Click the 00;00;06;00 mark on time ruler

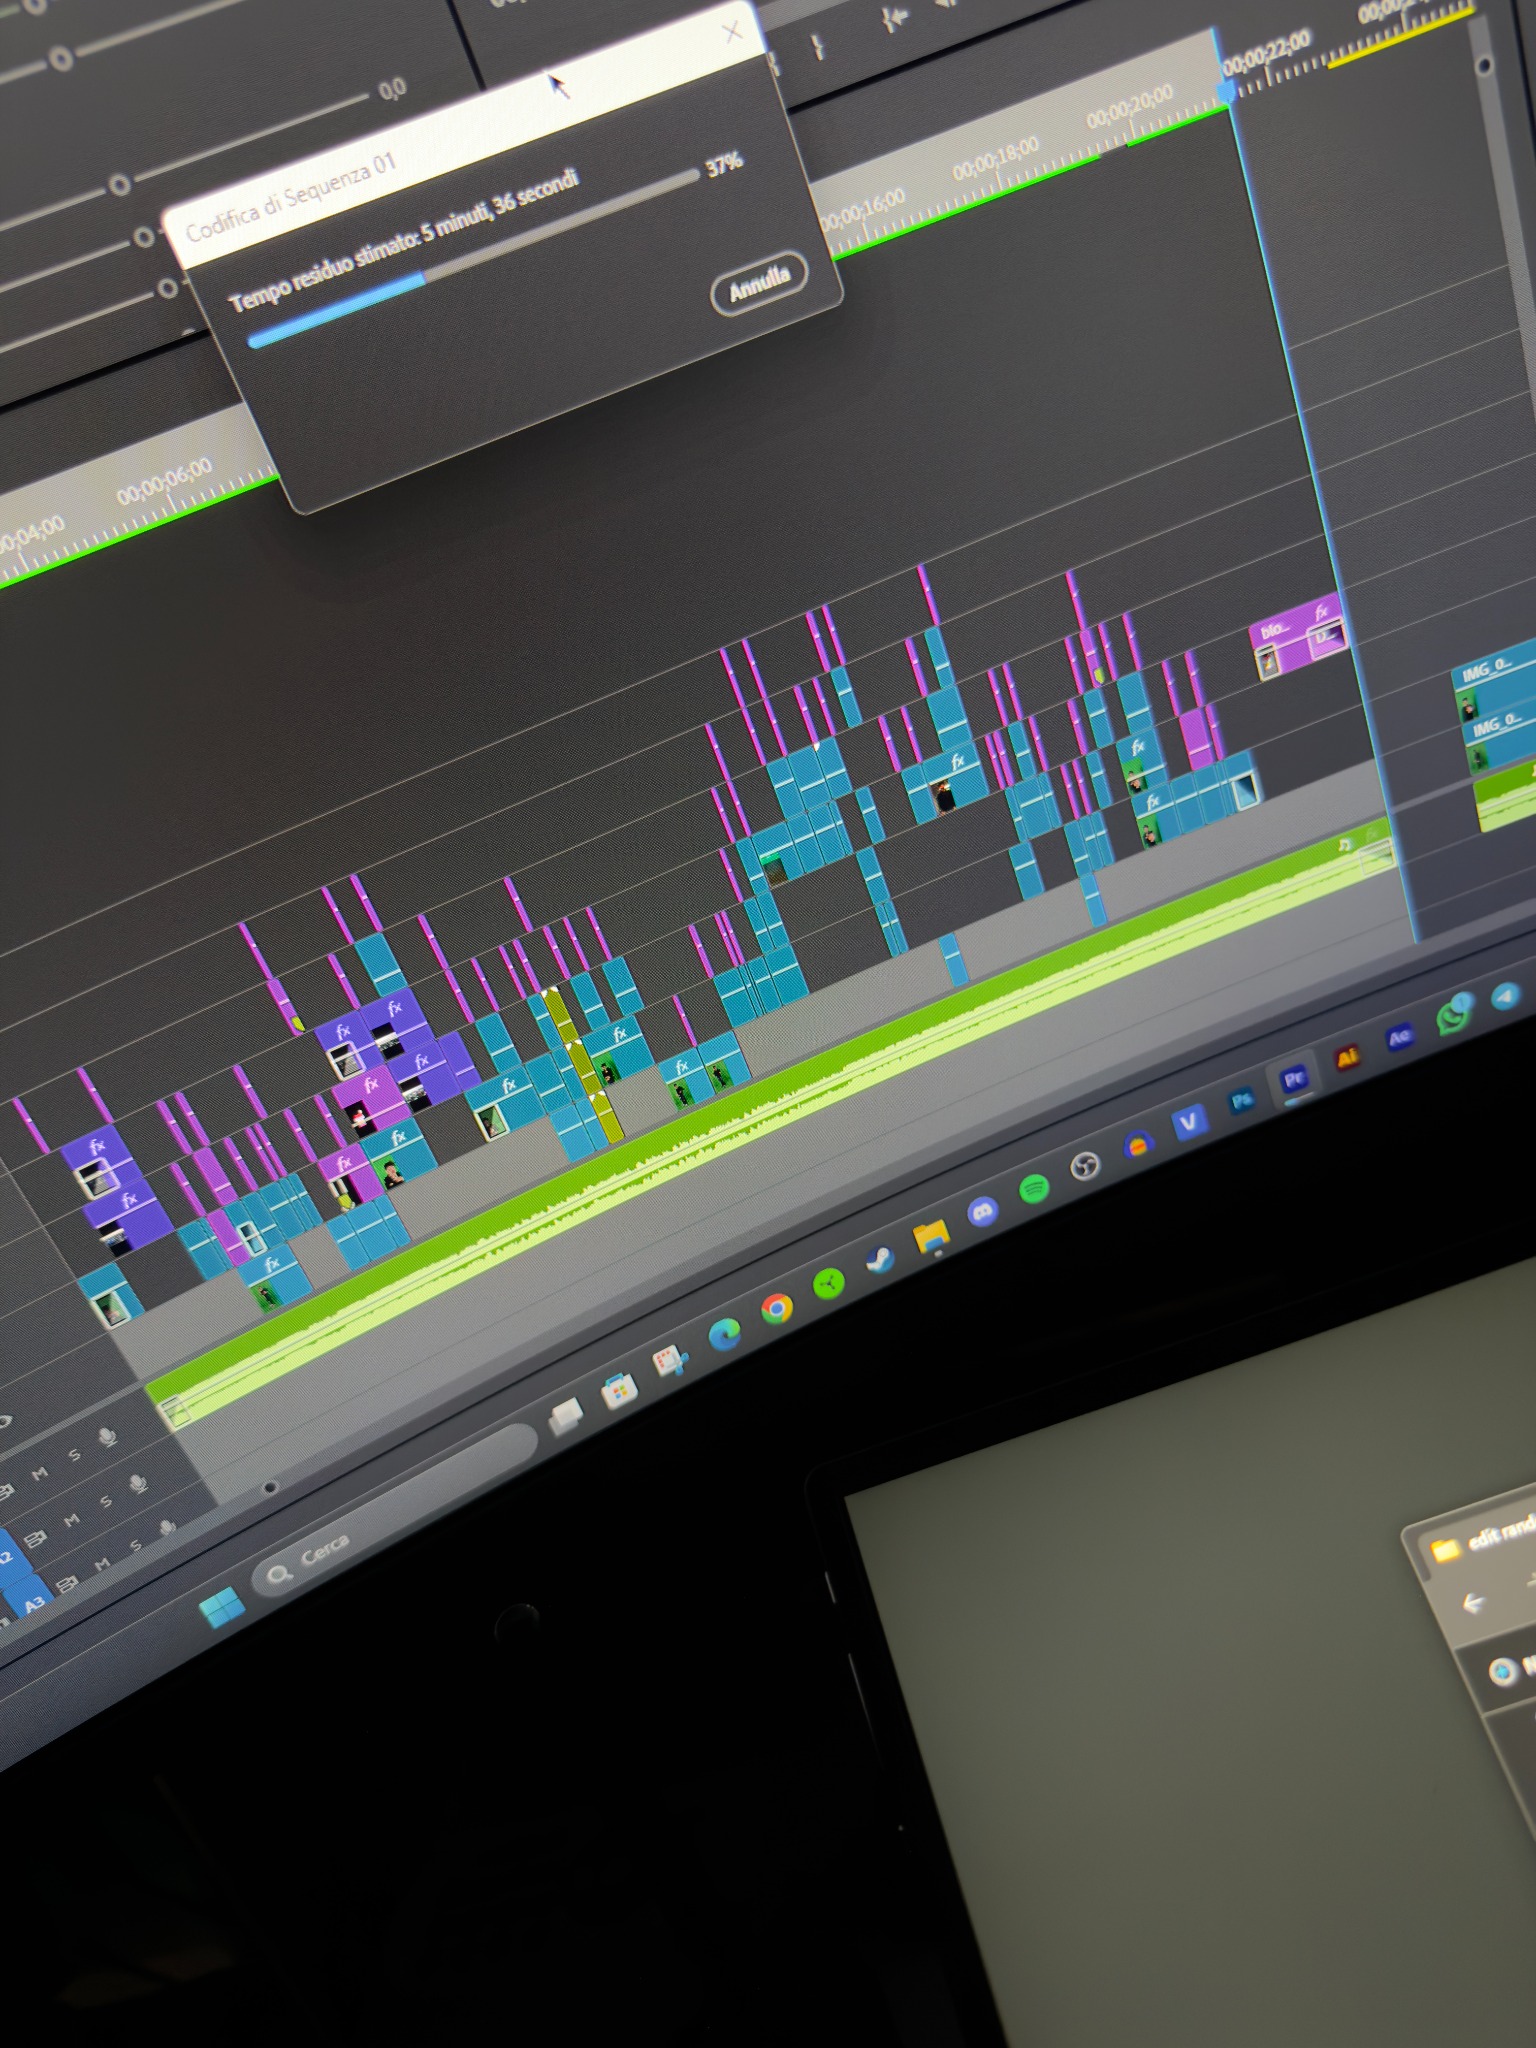(x=164, y=482)
